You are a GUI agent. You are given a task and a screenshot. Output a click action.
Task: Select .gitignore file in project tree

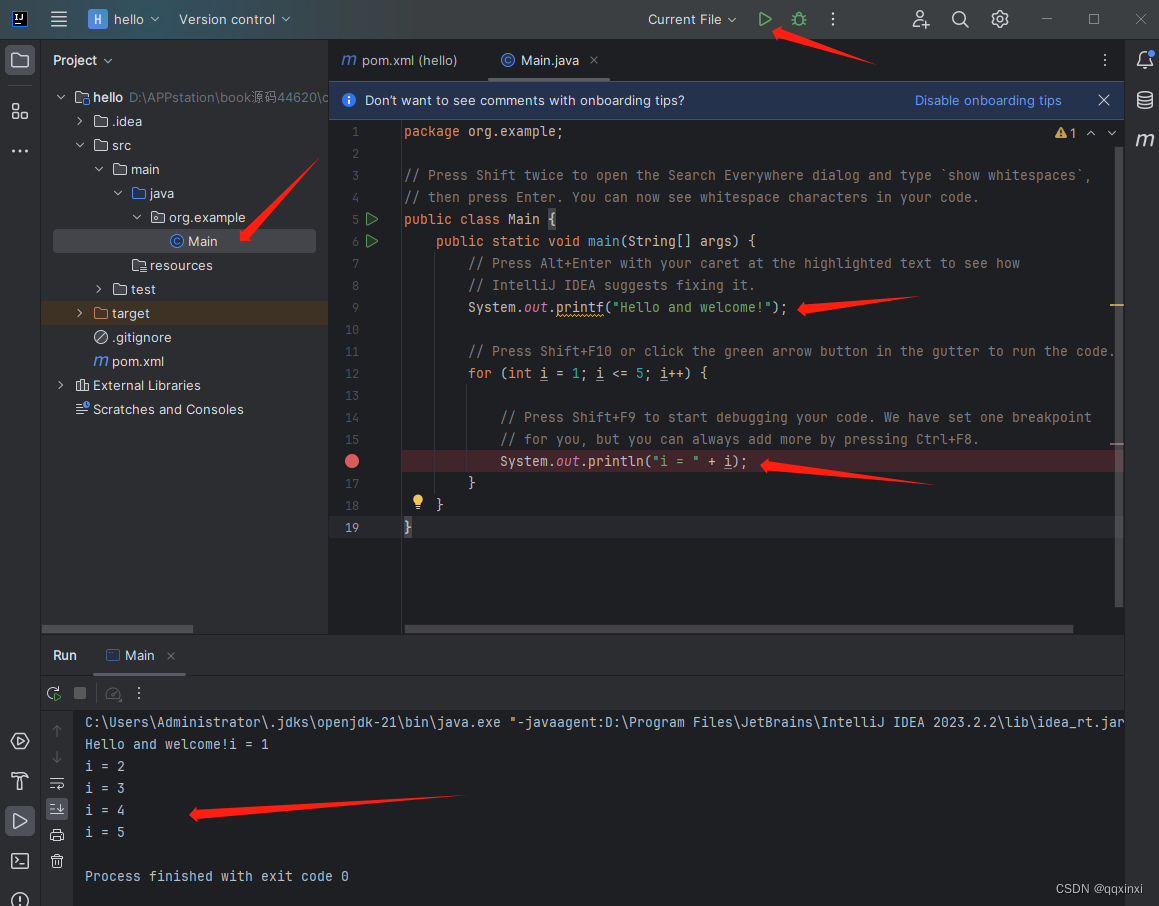tap(141, 337)
